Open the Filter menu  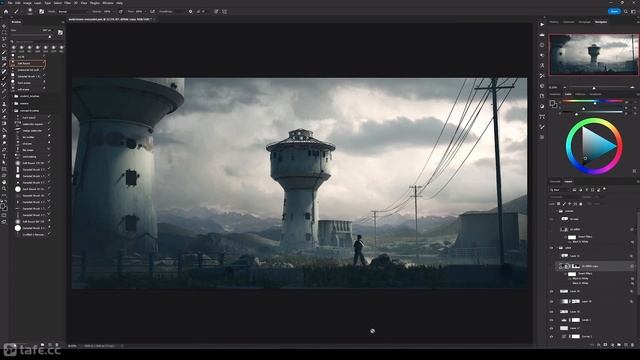[67, 3]
